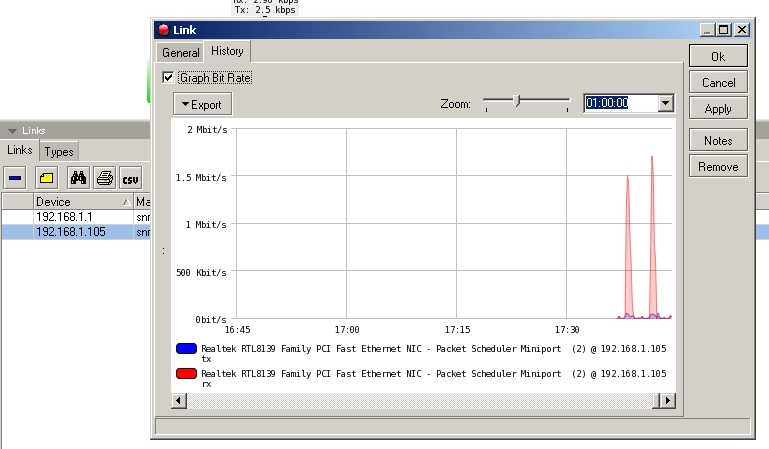Click the printer icon in Links toolbar
The height and width of the screenshot is (449, 769).
[x=104, y=177]
